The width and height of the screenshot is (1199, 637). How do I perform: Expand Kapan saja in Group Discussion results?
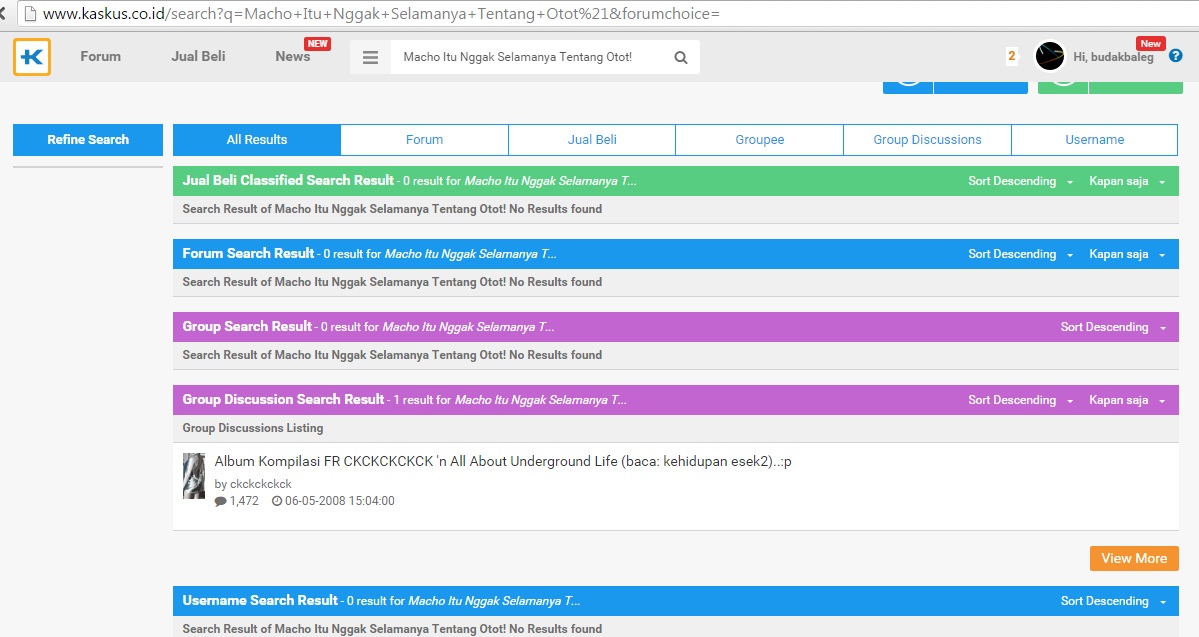1127,400
